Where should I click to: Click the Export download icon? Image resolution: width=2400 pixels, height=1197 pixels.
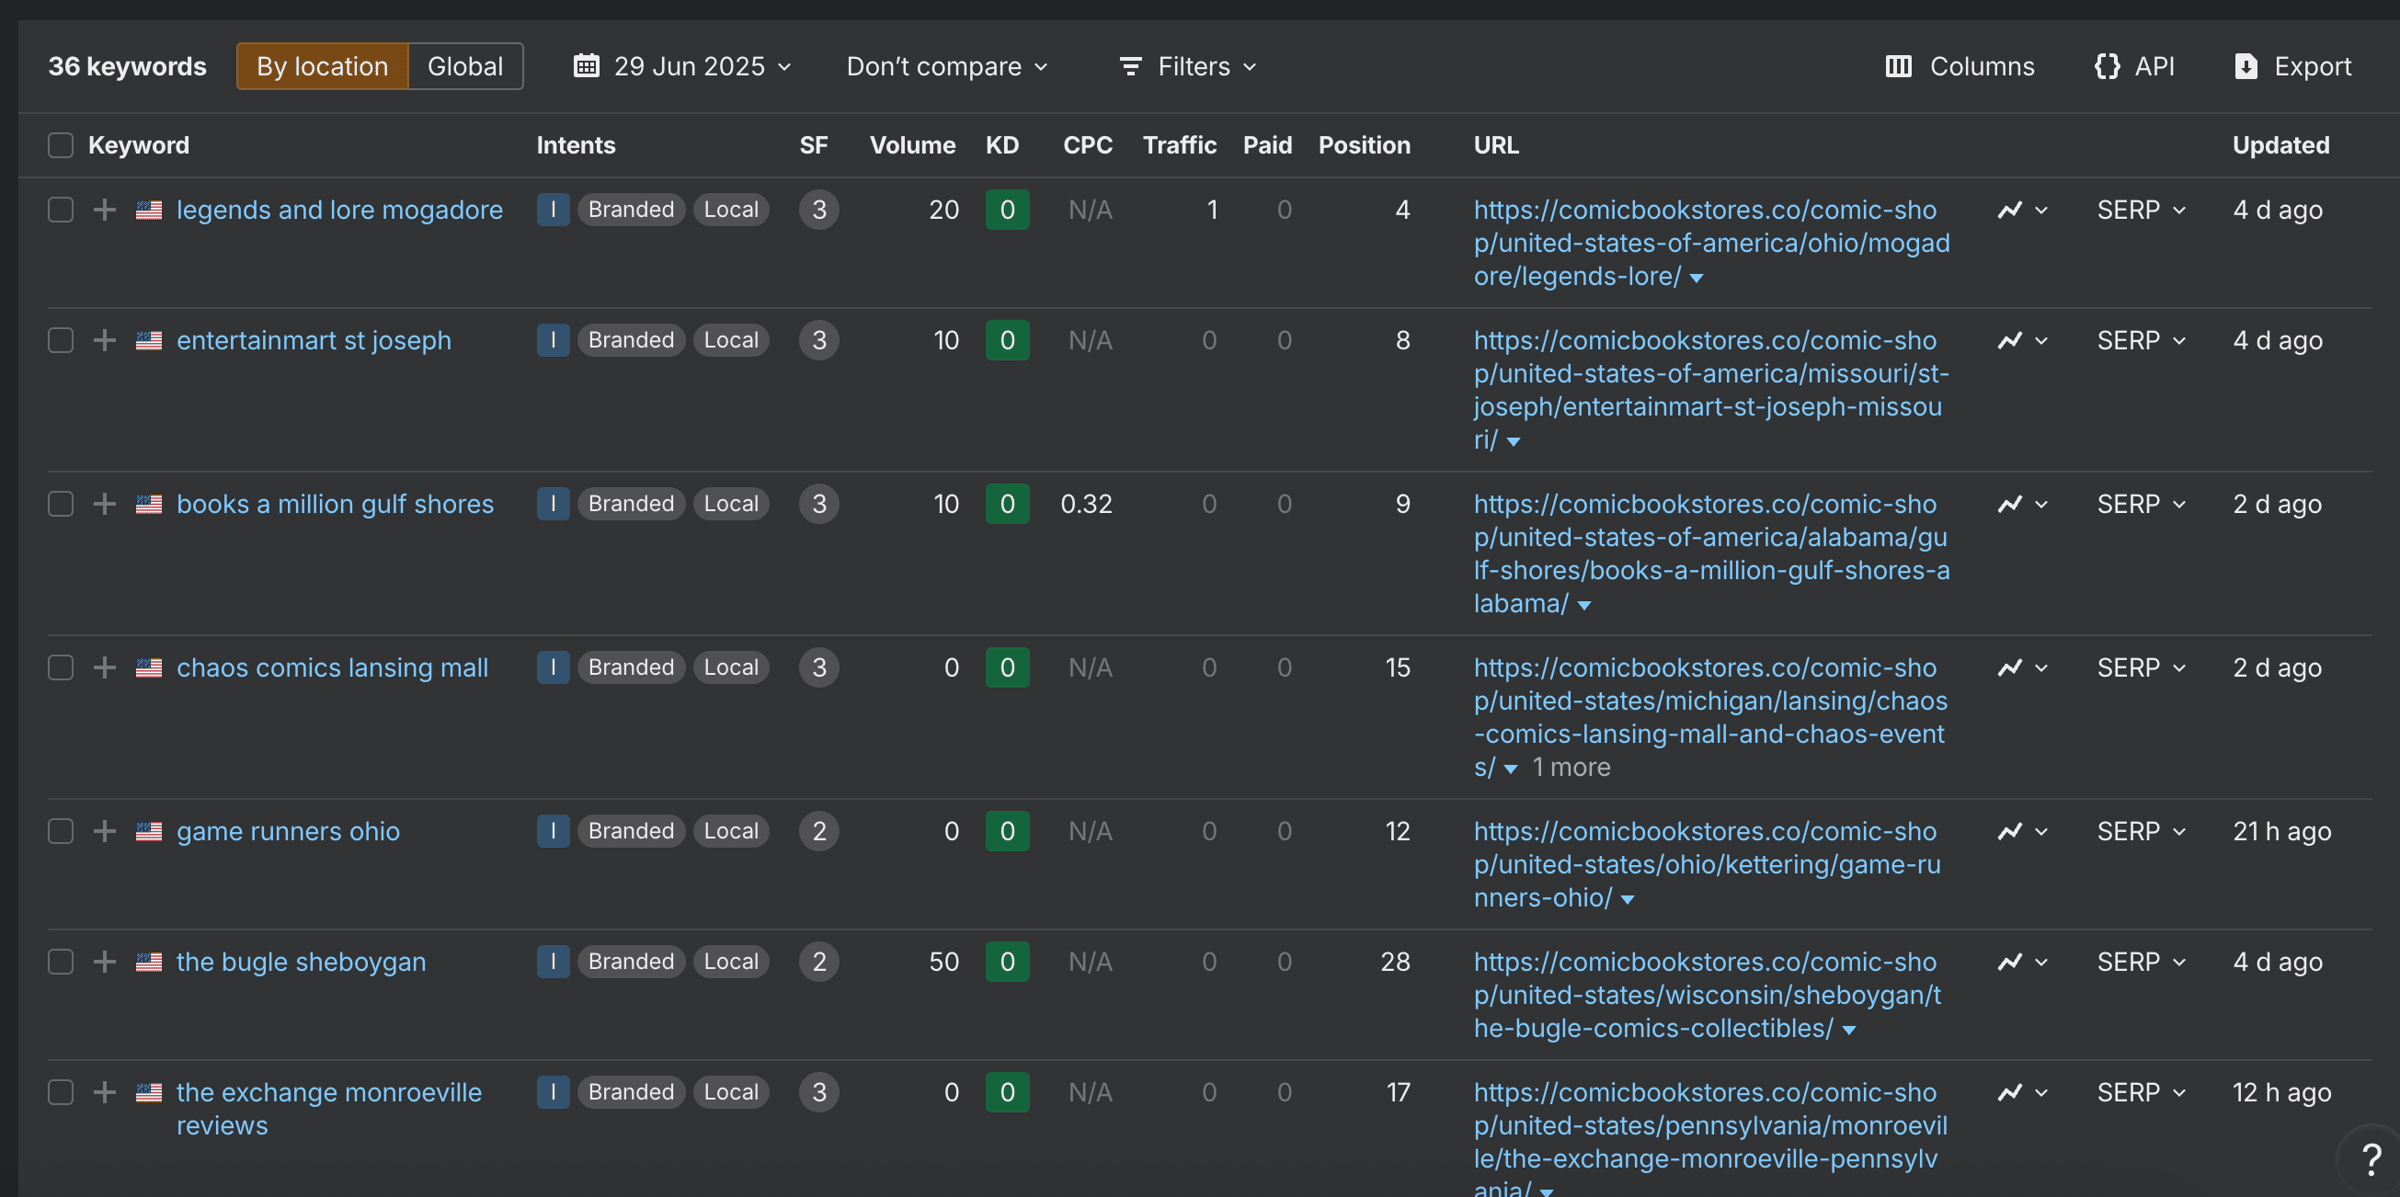[x=2246, y=66]
